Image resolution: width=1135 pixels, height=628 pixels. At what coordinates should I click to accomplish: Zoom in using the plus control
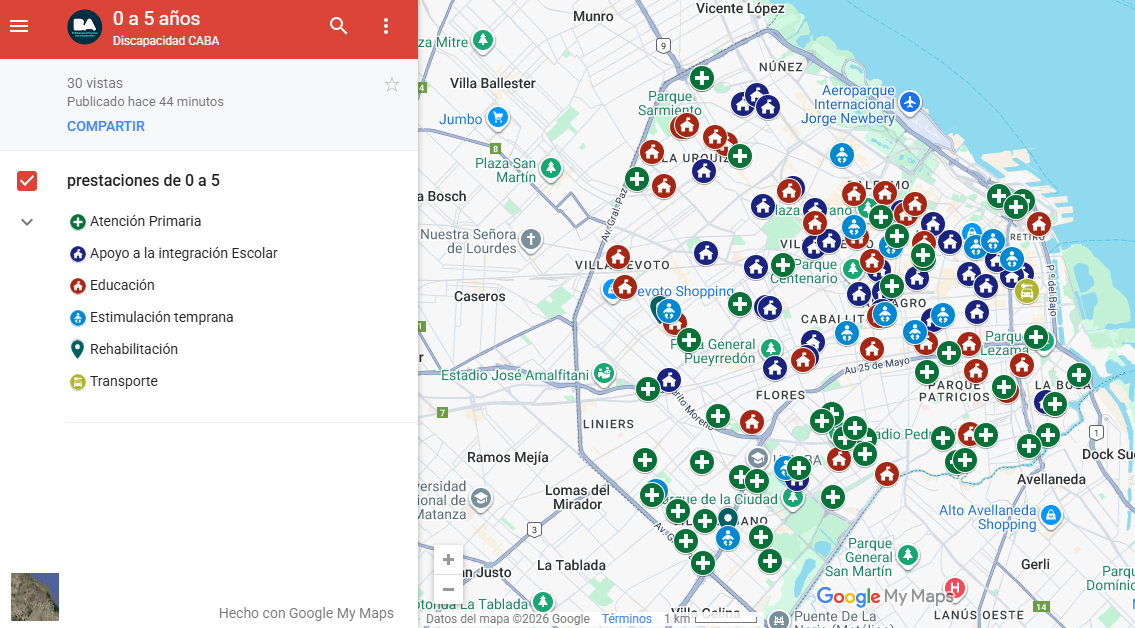click(448, 559)
